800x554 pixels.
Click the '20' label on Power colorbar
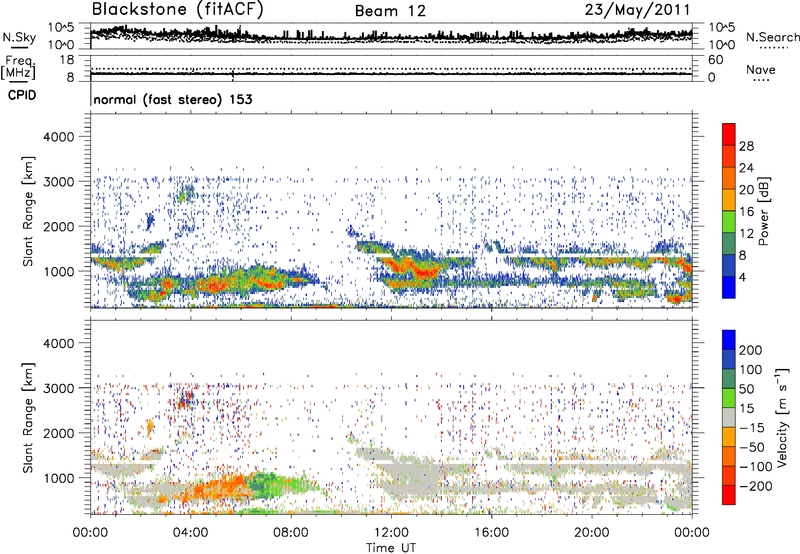click(746, 190)
